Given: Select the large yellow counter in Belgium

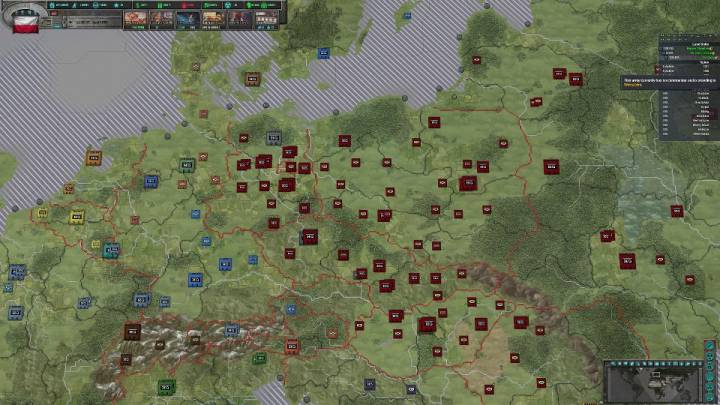Looking at the screenshot, I should [77, 217].
